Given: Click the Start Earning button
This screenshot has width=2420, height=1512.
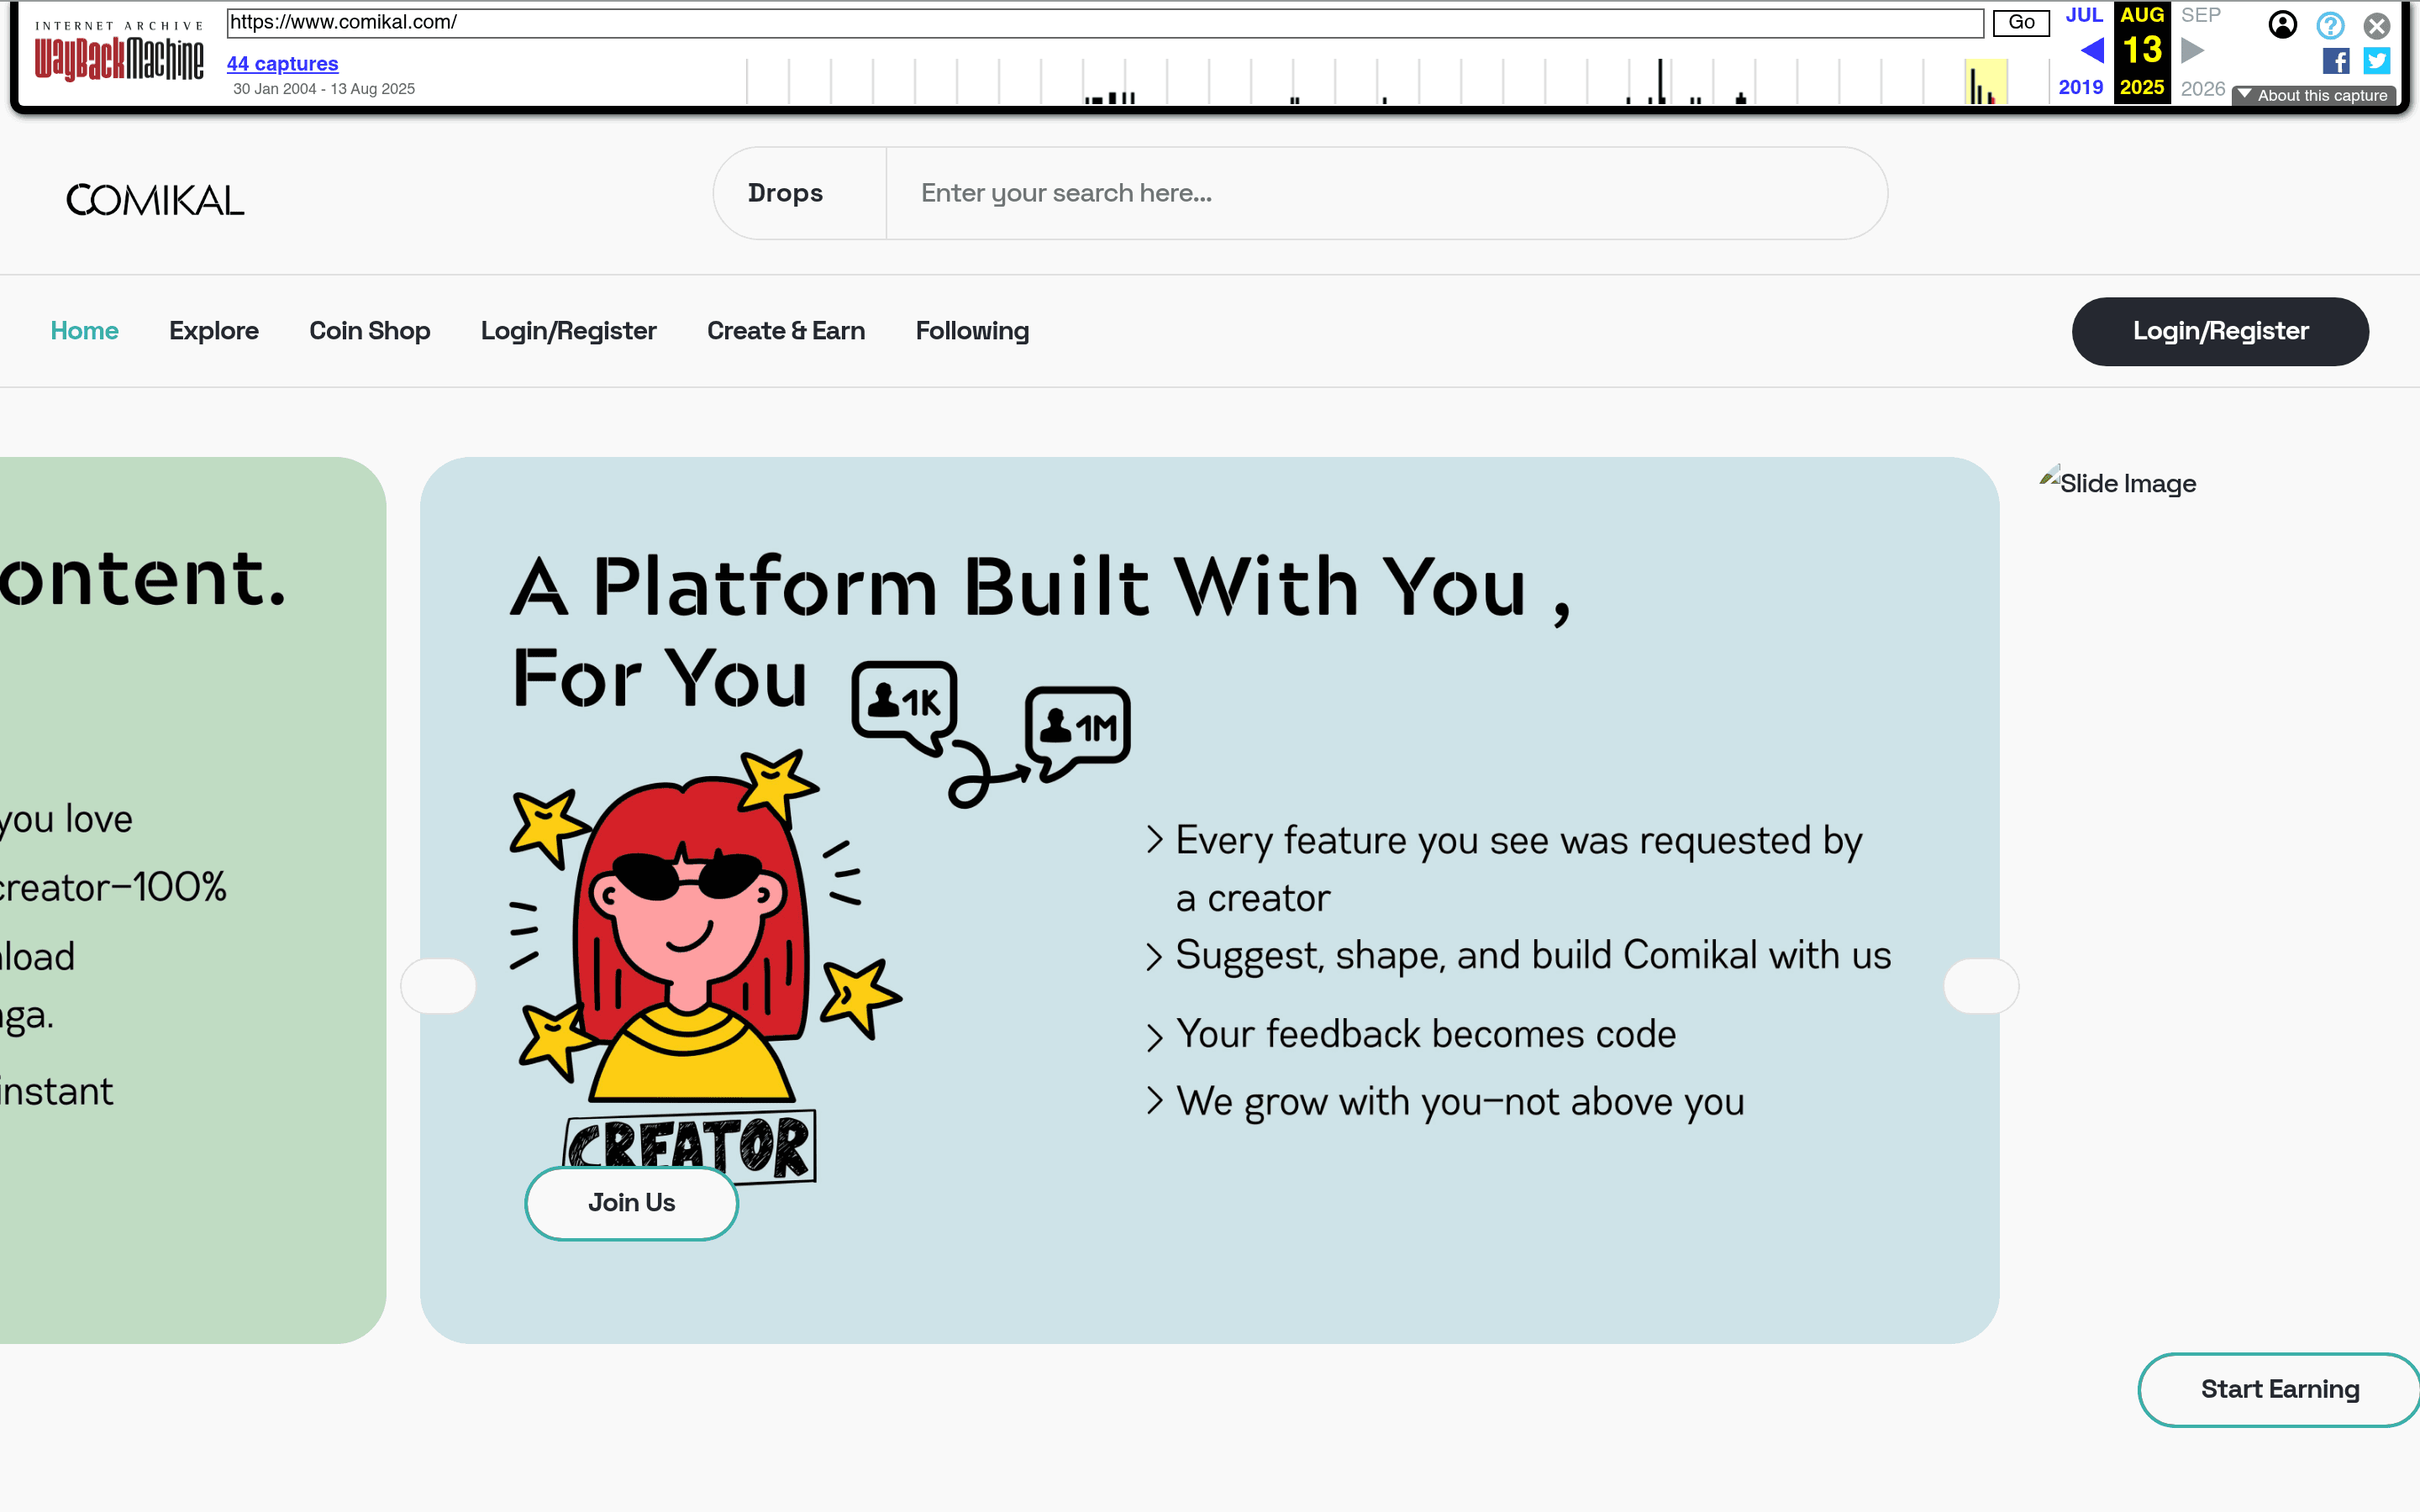Looking at the screenshot, I should coord(2279,1390).
